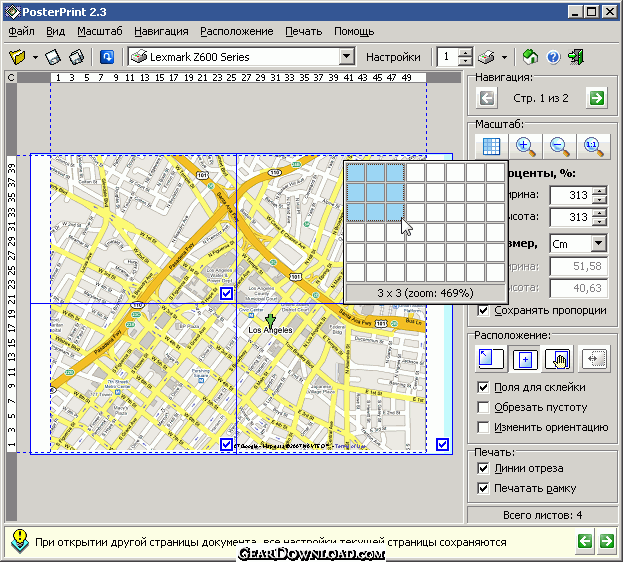Show previous tip with green left arrow

(585, 541)
